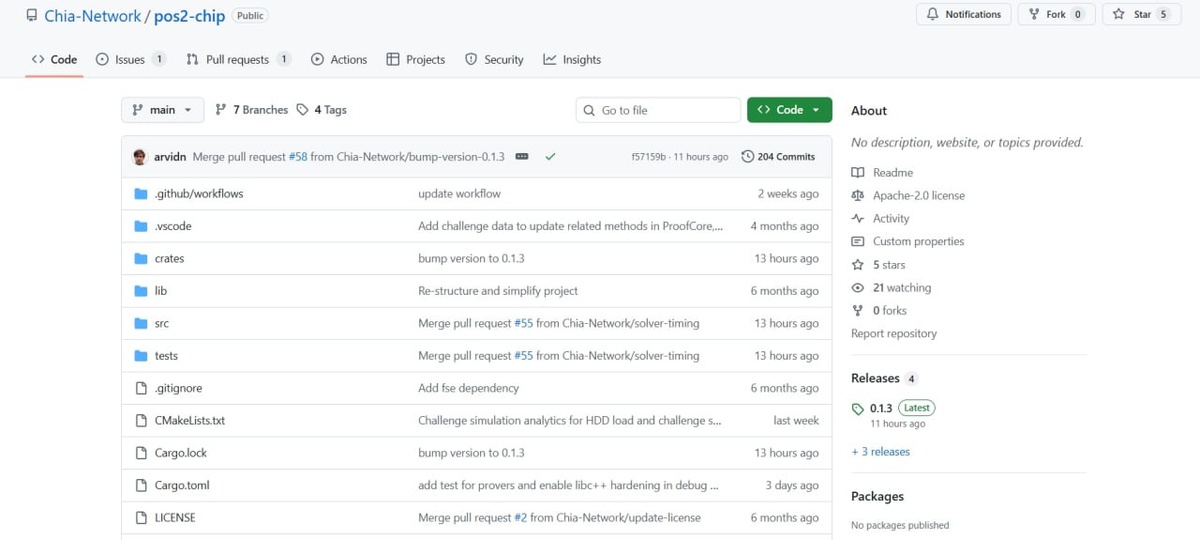Screen dimensions: 1200x540
Task: Expand commit message ellipsis button
Action: [522, 157]
